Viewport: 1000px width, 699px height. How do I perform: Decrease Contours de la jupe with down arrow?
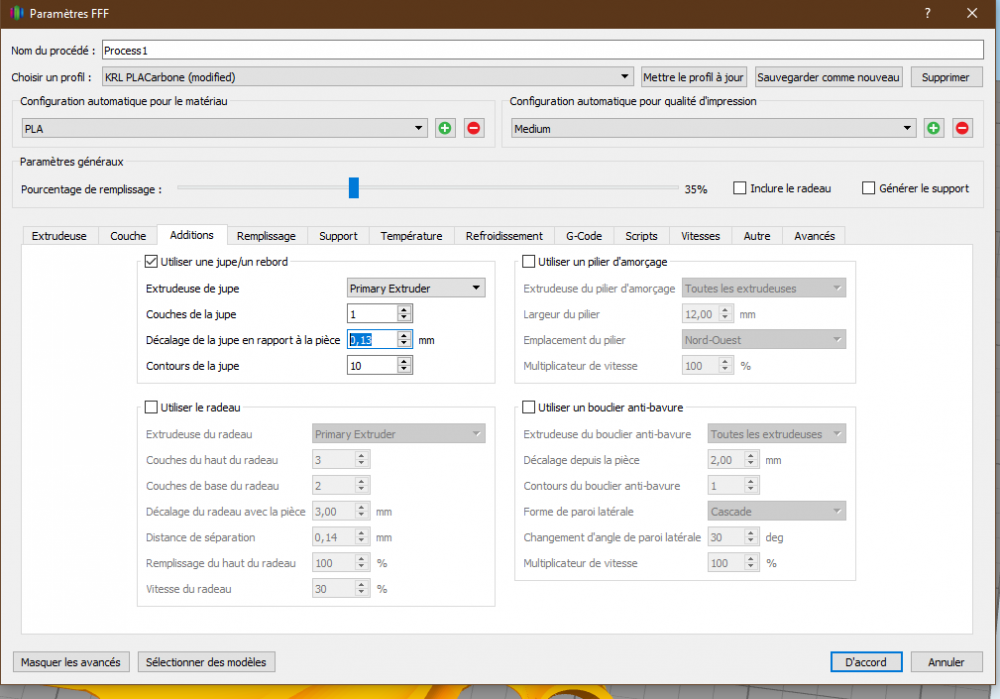pos(404,370)
